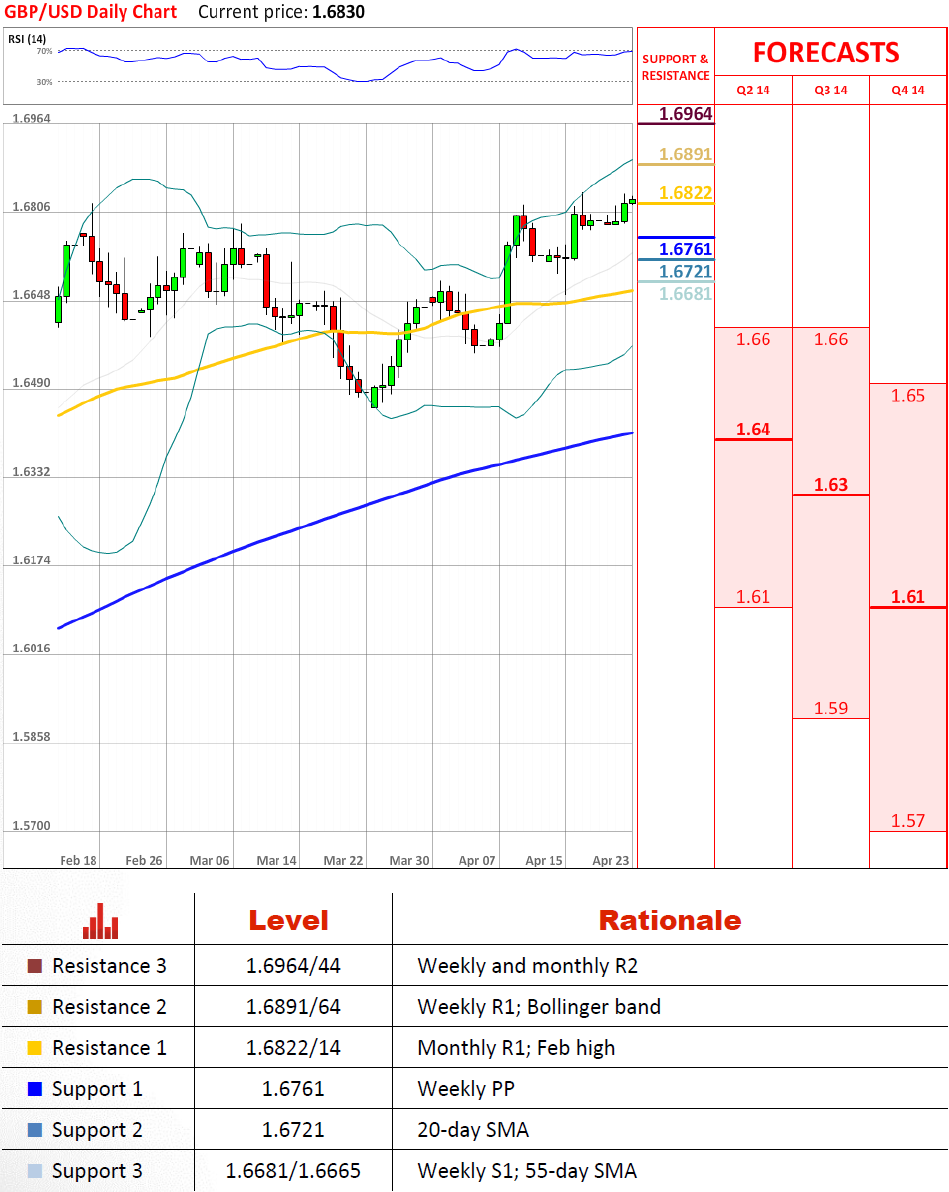Select the Q2 14 forecast column header
This screenshot has width=949, height=1192.
click(753, 90)
